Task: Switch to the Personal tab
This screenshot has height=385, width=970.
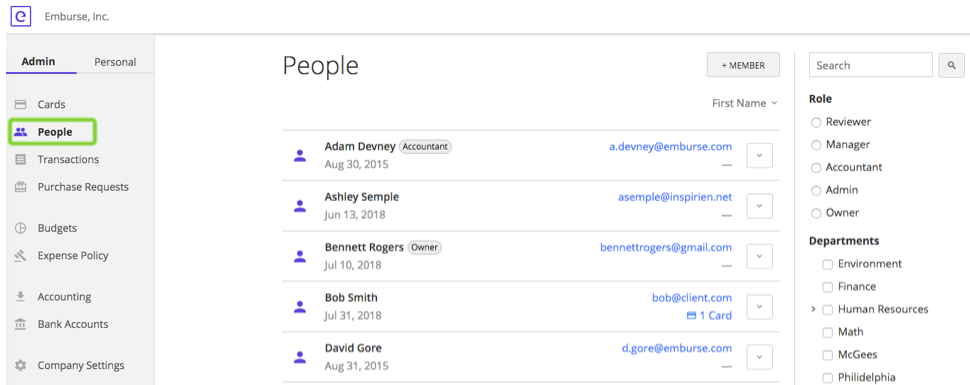Action: [115, 62]
